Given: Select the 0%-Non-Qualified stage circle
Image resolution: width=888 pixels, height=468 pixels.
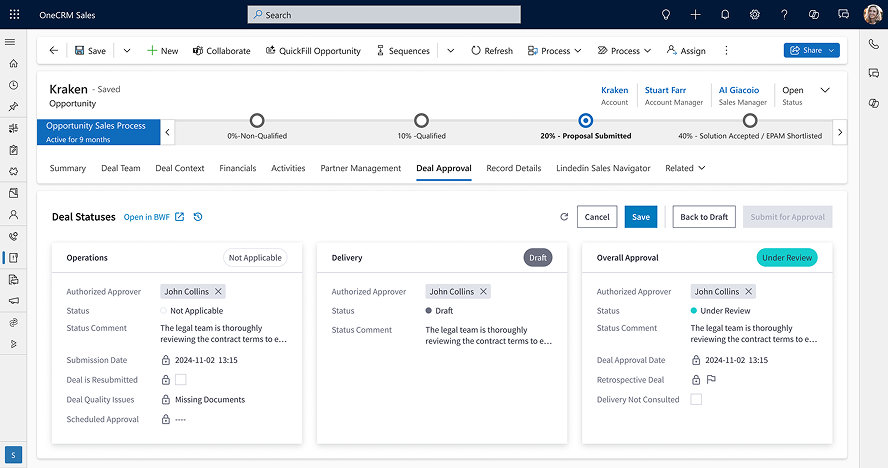Looking at the screenshot, I should click(257, 120).
